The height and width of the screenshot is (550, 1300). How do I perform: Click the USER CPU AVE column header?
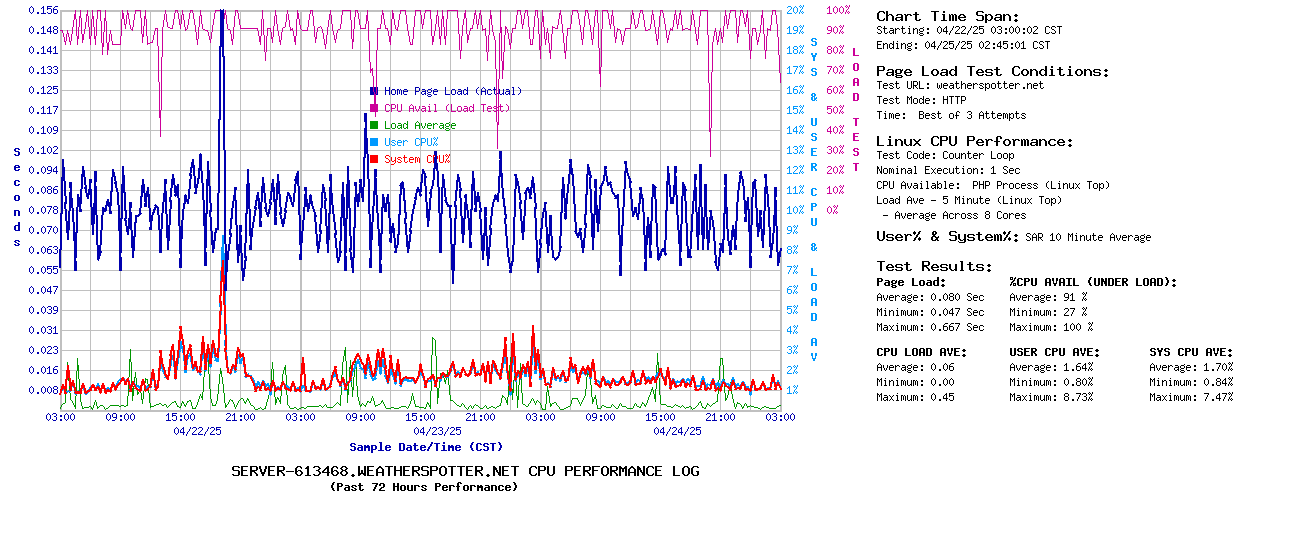click(x=1054, y=352)
